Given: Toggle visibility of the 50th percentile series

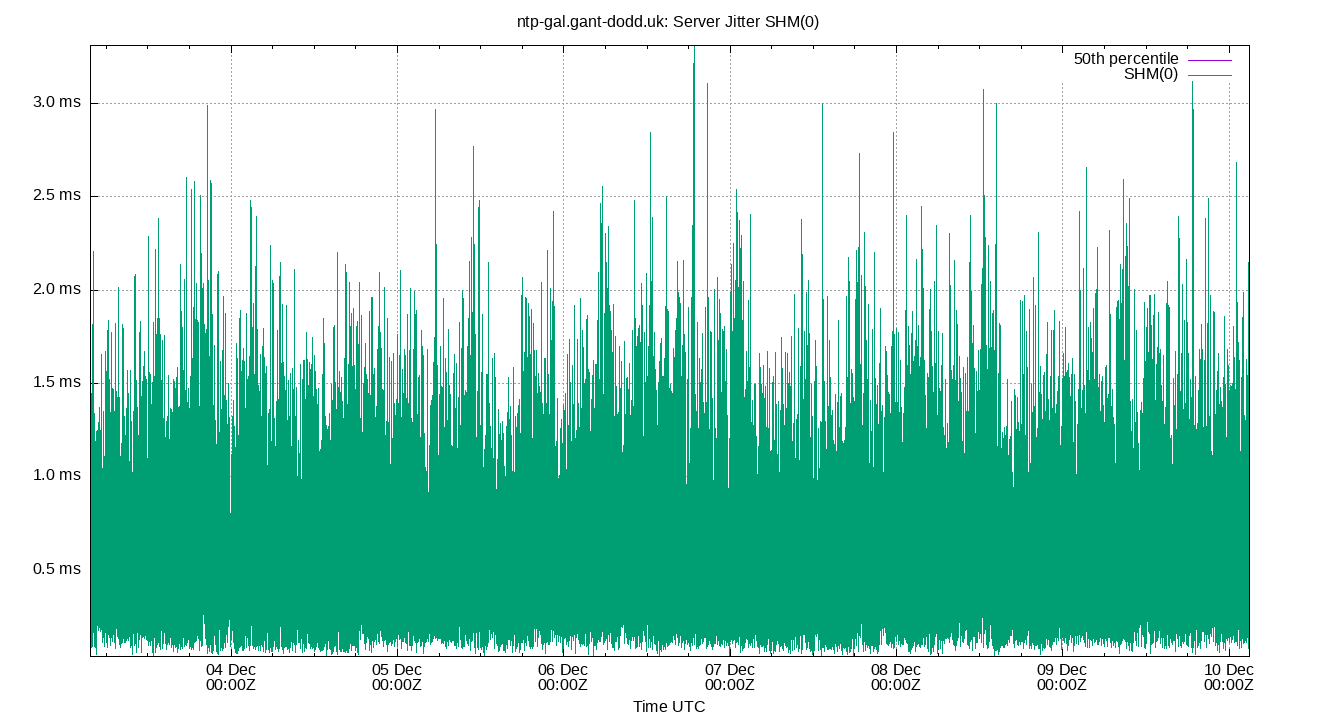Looking at the screenshot, I should [x=1125, y=58].
